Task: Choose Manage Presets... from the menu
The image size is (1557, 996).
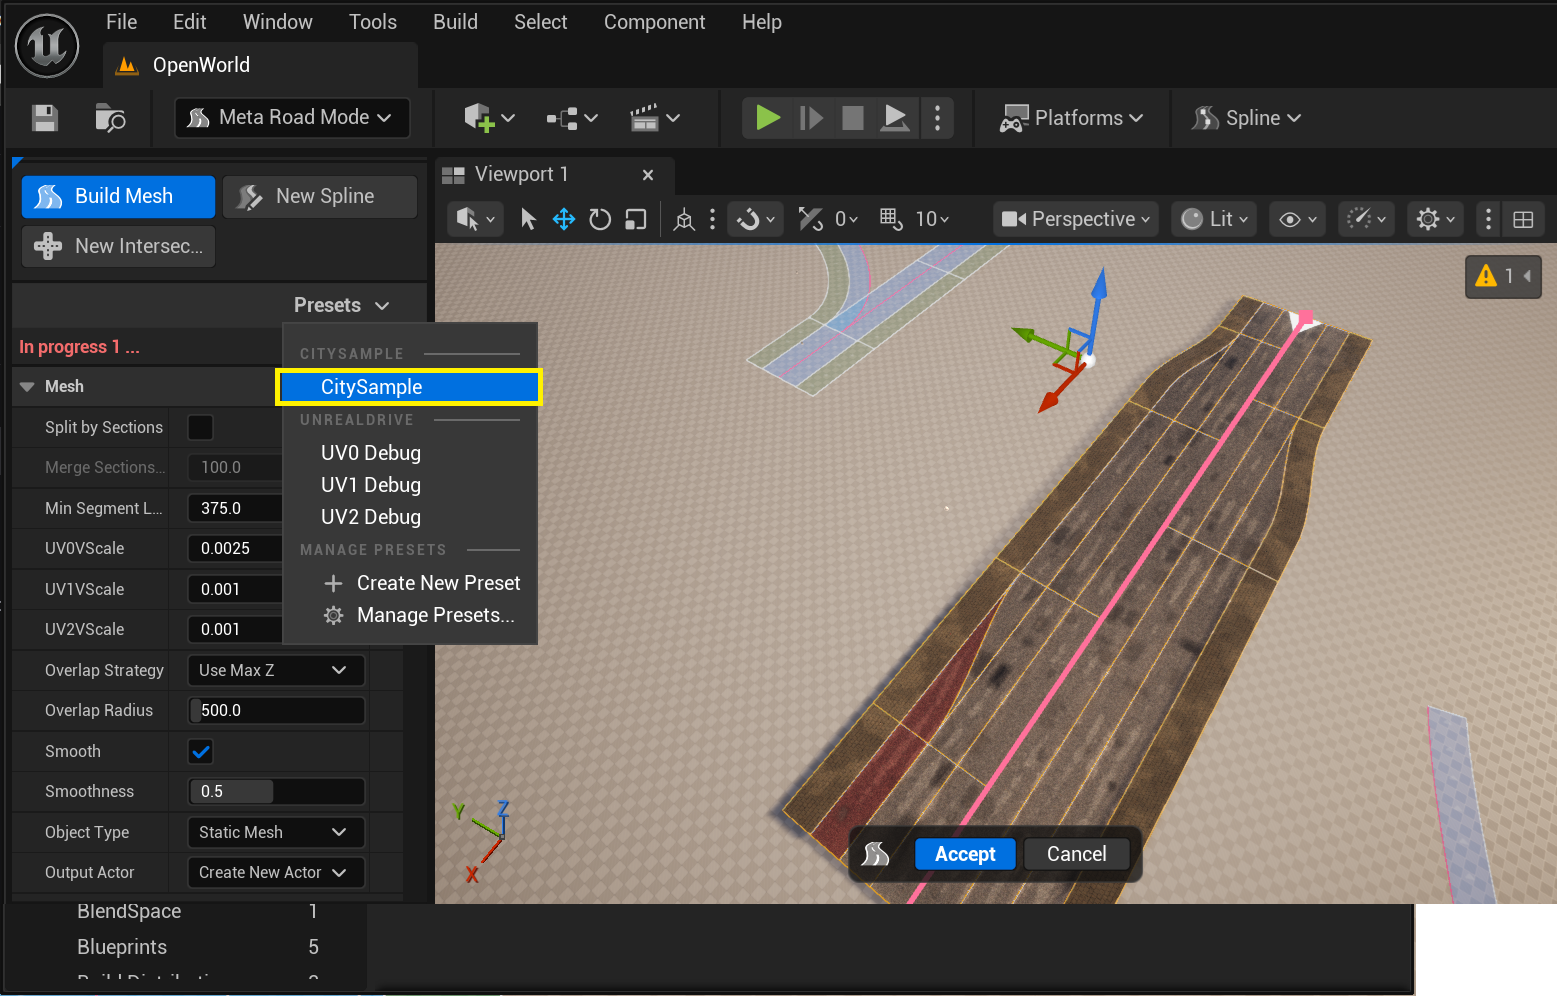Action: (435, 615)
